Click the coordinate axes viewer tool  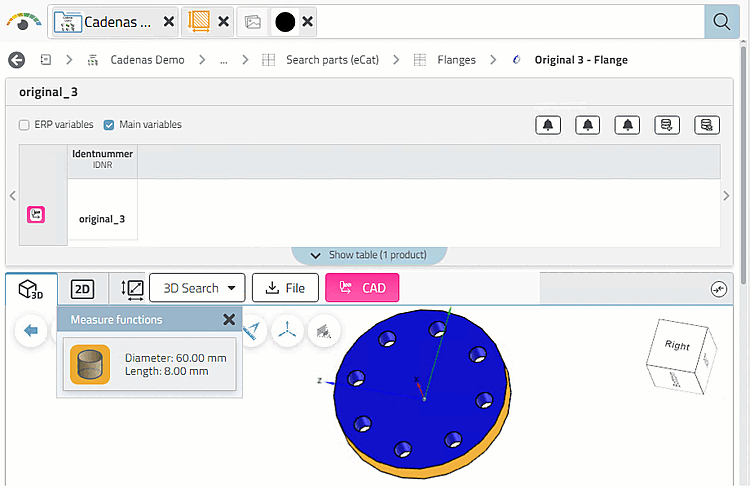pos(287,331)
